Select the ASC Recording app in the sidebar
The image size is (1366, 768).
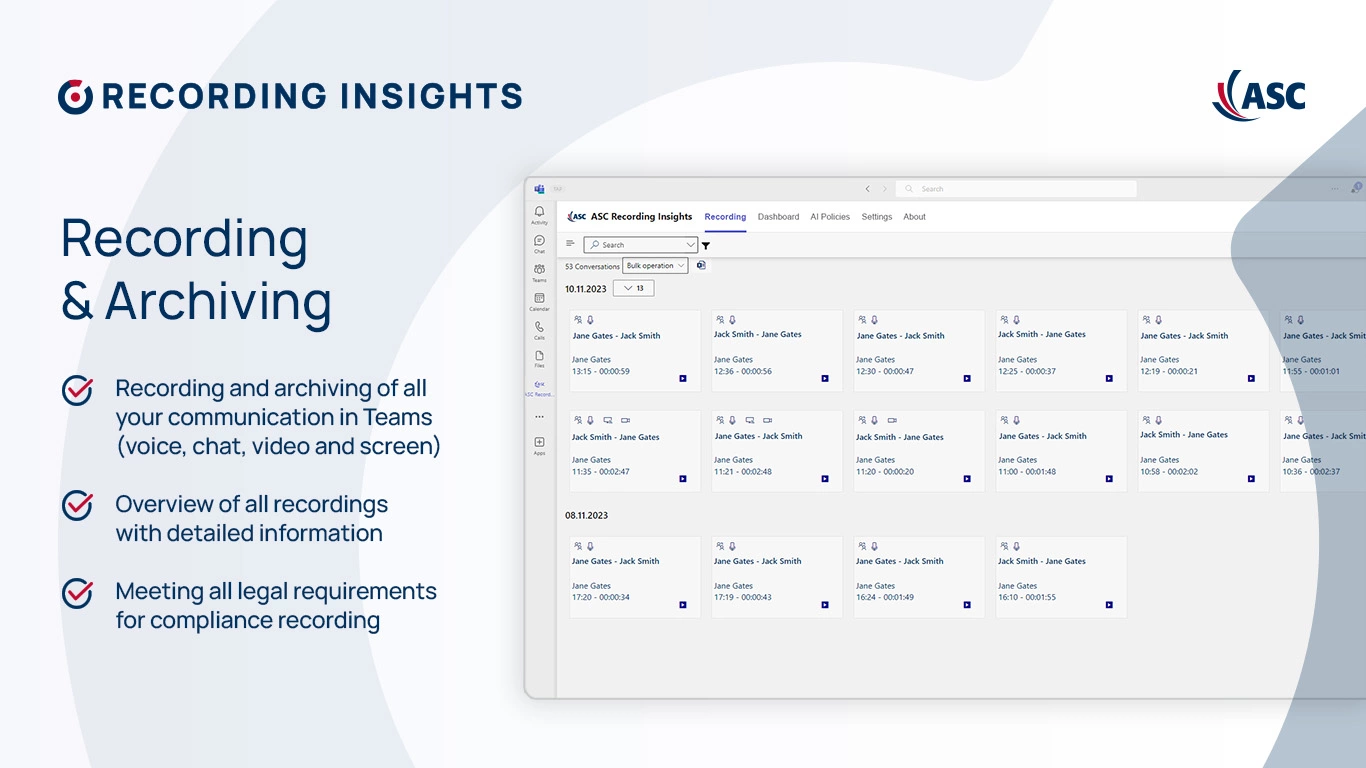click(540, 387)
